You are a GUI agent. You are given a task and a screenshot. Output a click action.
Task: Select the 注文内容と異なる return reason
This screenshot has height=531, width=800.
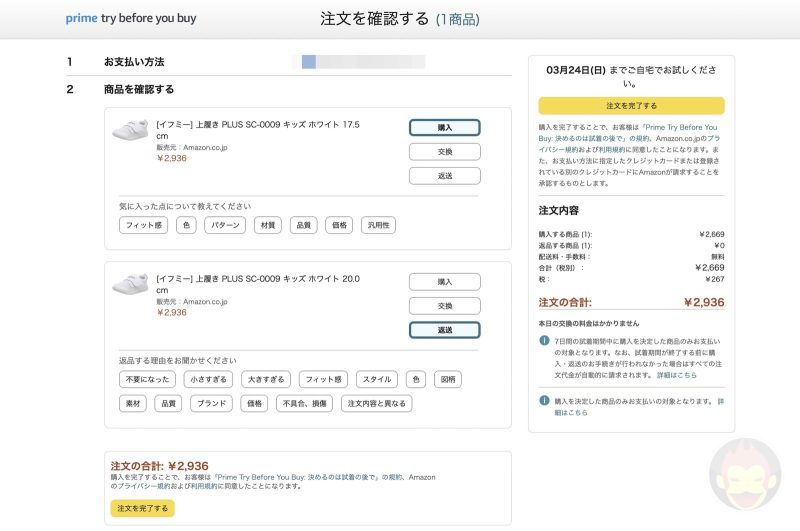(x=375, y=404)
